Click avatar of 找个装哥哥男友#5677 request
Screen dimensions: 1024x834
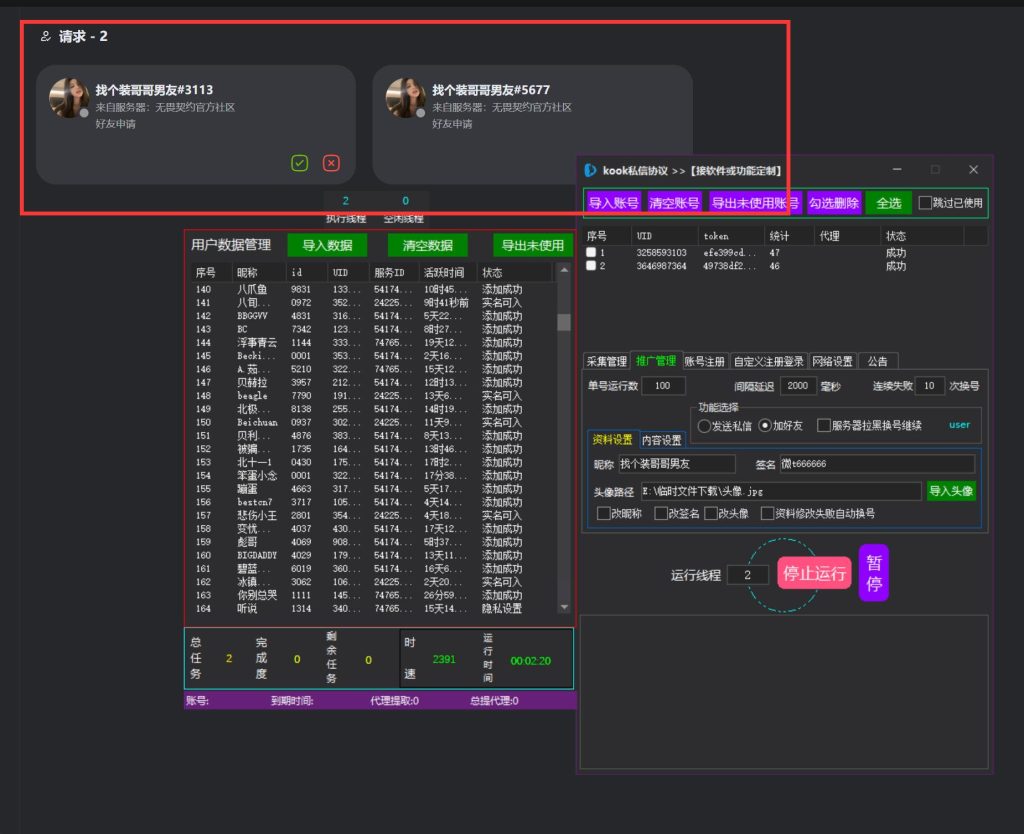[406, 98]
